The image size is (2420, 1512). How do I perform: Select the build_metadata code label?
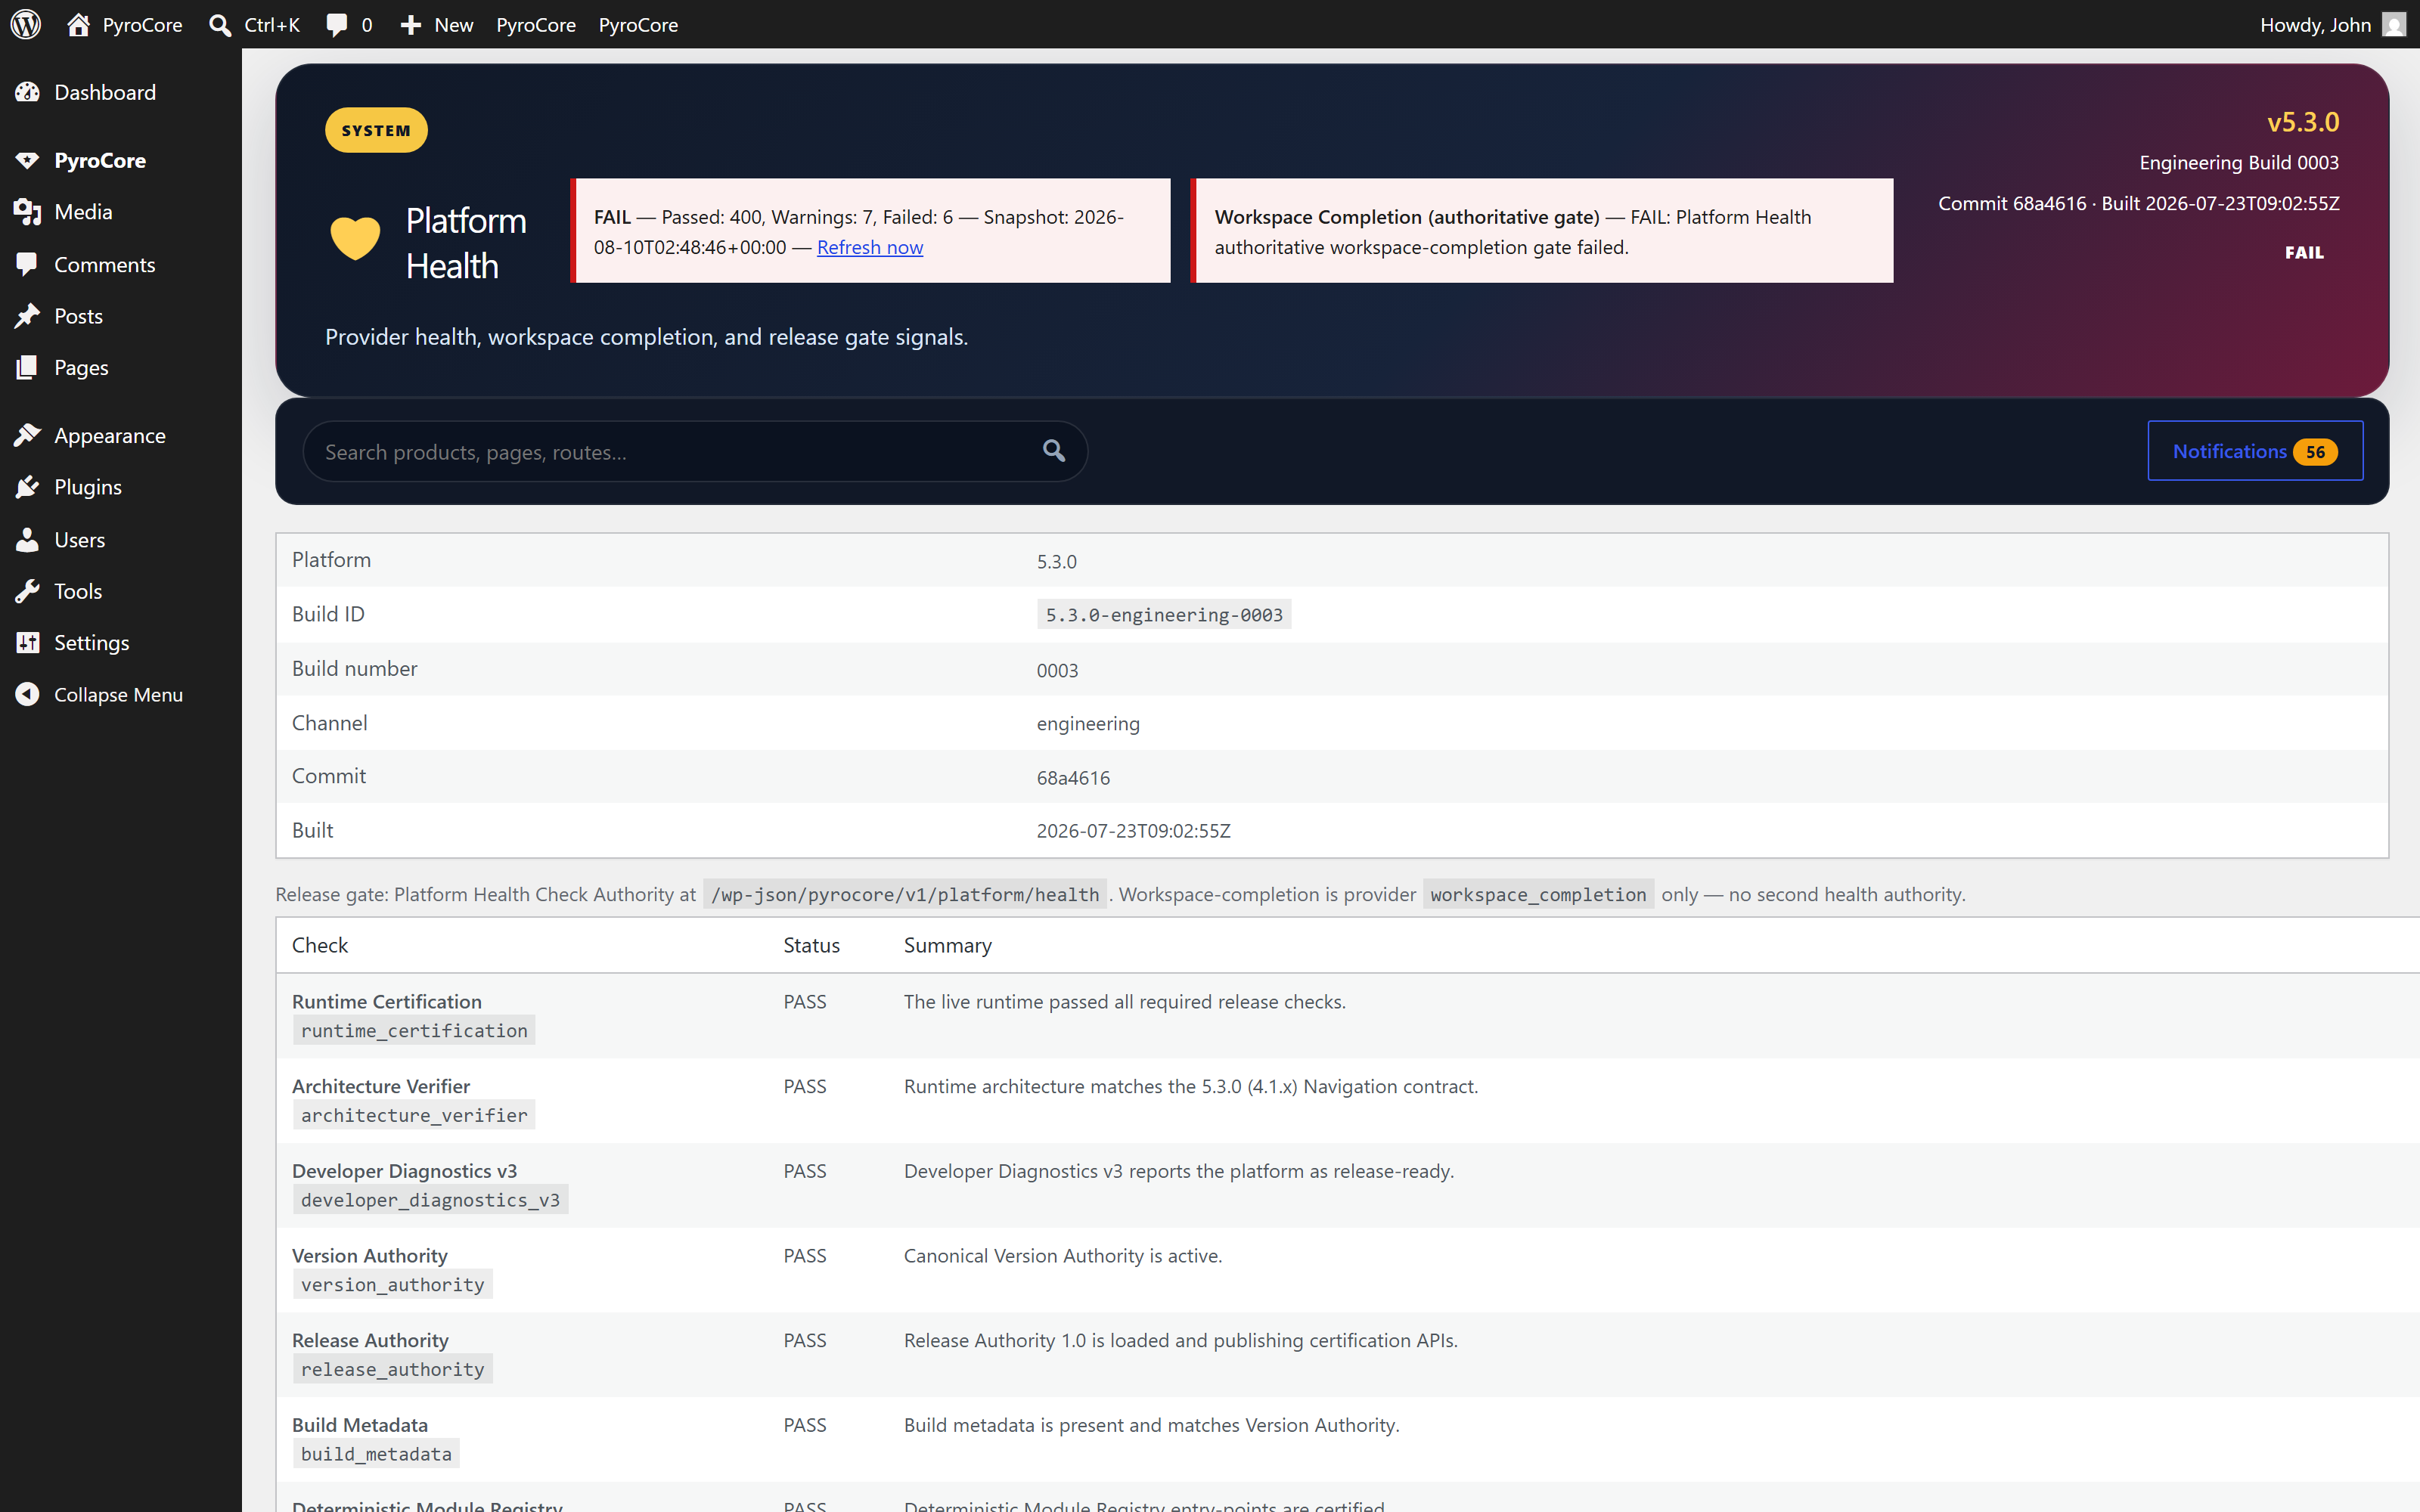coord(376,1454)
